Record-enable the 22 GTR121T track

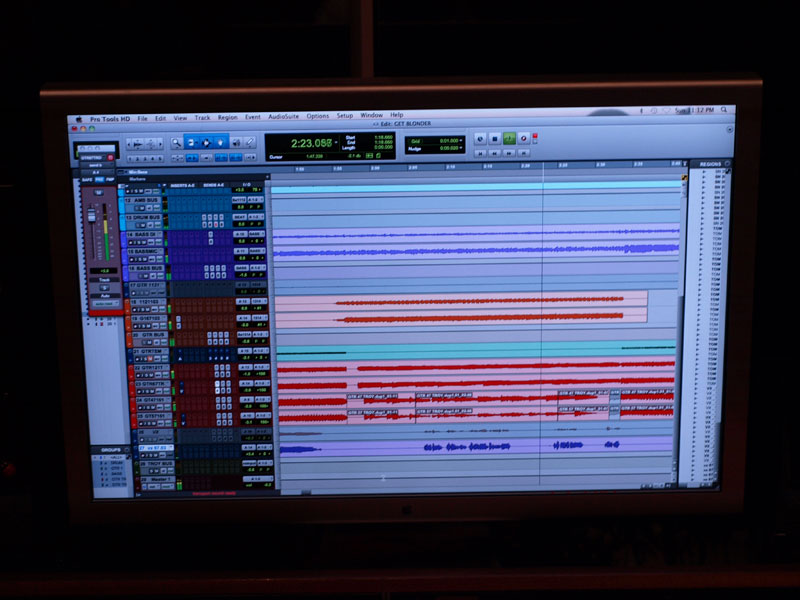pos(138,376)
